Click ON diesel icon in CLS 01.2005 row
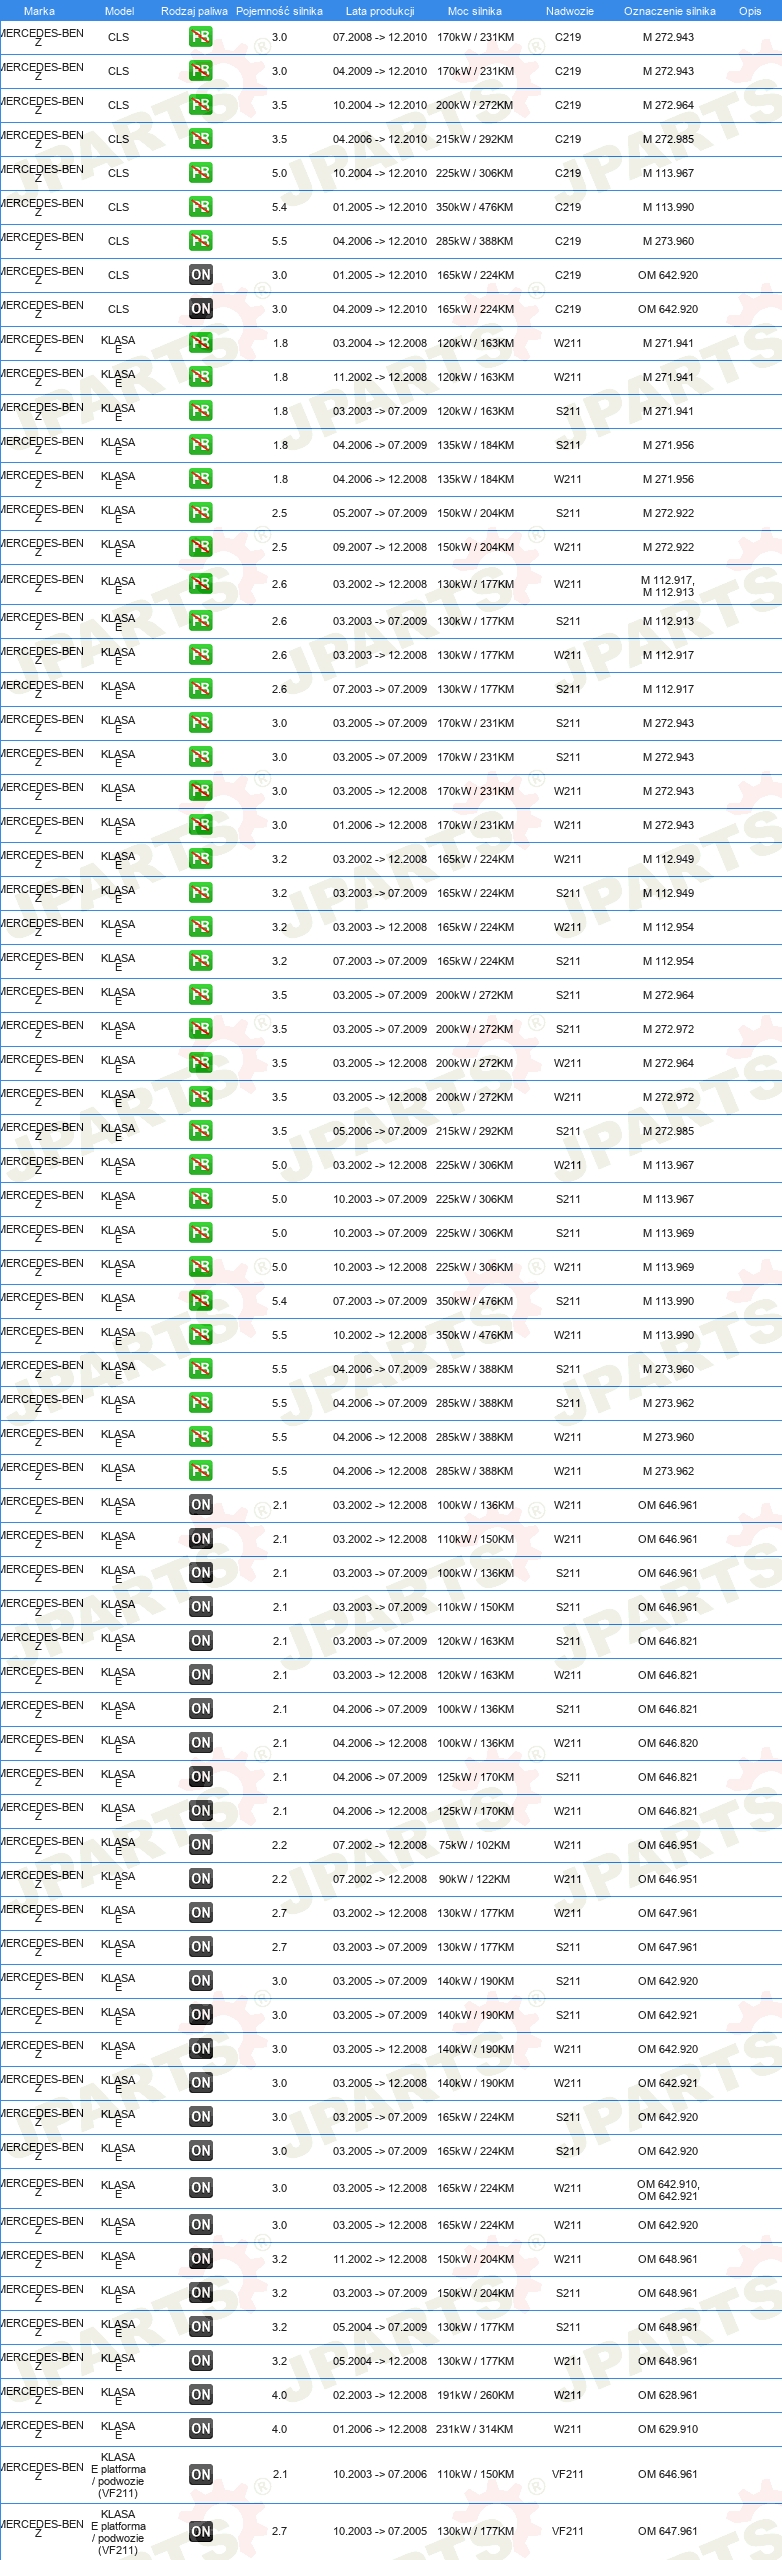Screen dimensions: 782x2560 200,275
